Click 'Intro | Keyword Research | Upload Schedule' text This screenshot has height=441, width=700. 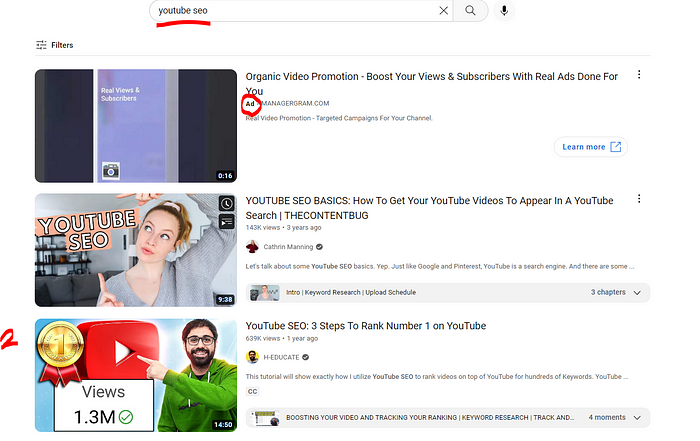pos(351,292)
